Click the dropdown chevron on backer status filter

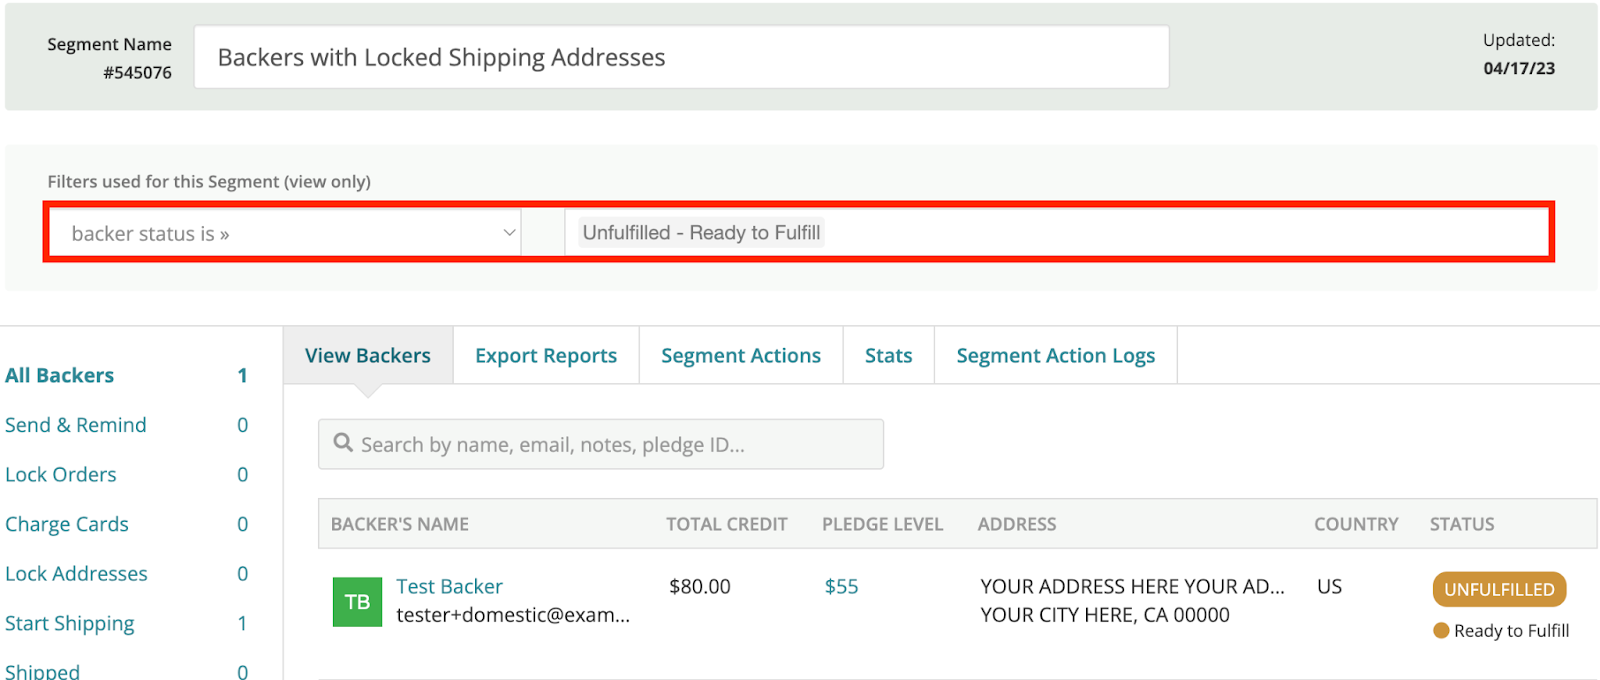click(x=509, y=233)
